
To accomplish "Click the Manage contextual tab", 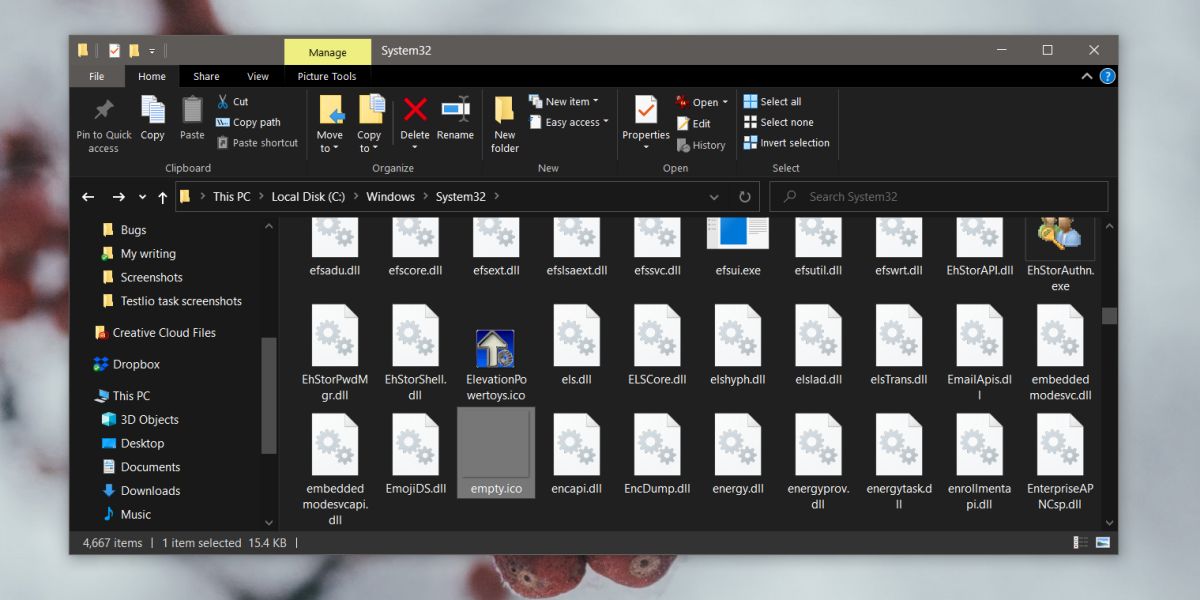I will (327, 52).
